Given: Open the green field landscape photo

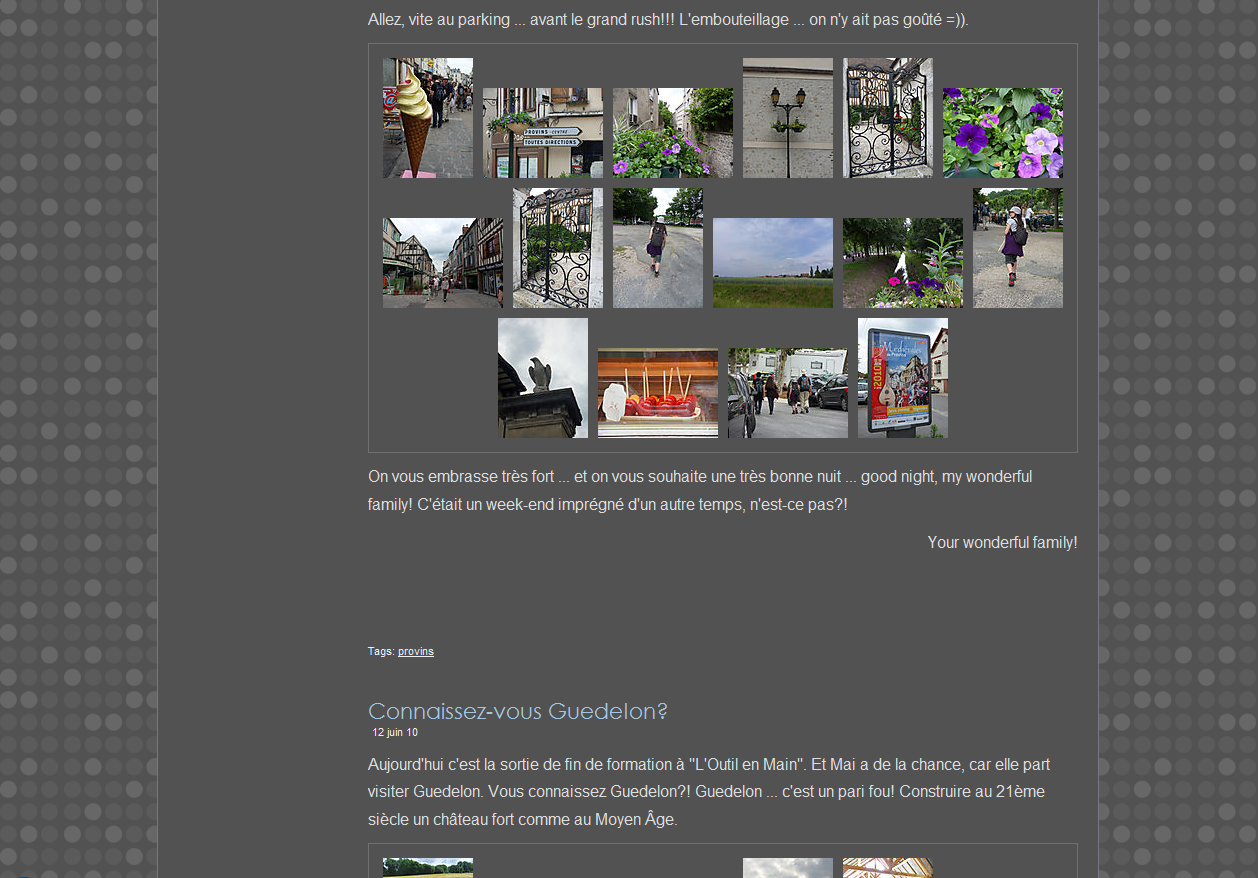Looking at the screenshot, I should (x=772, y=263).
